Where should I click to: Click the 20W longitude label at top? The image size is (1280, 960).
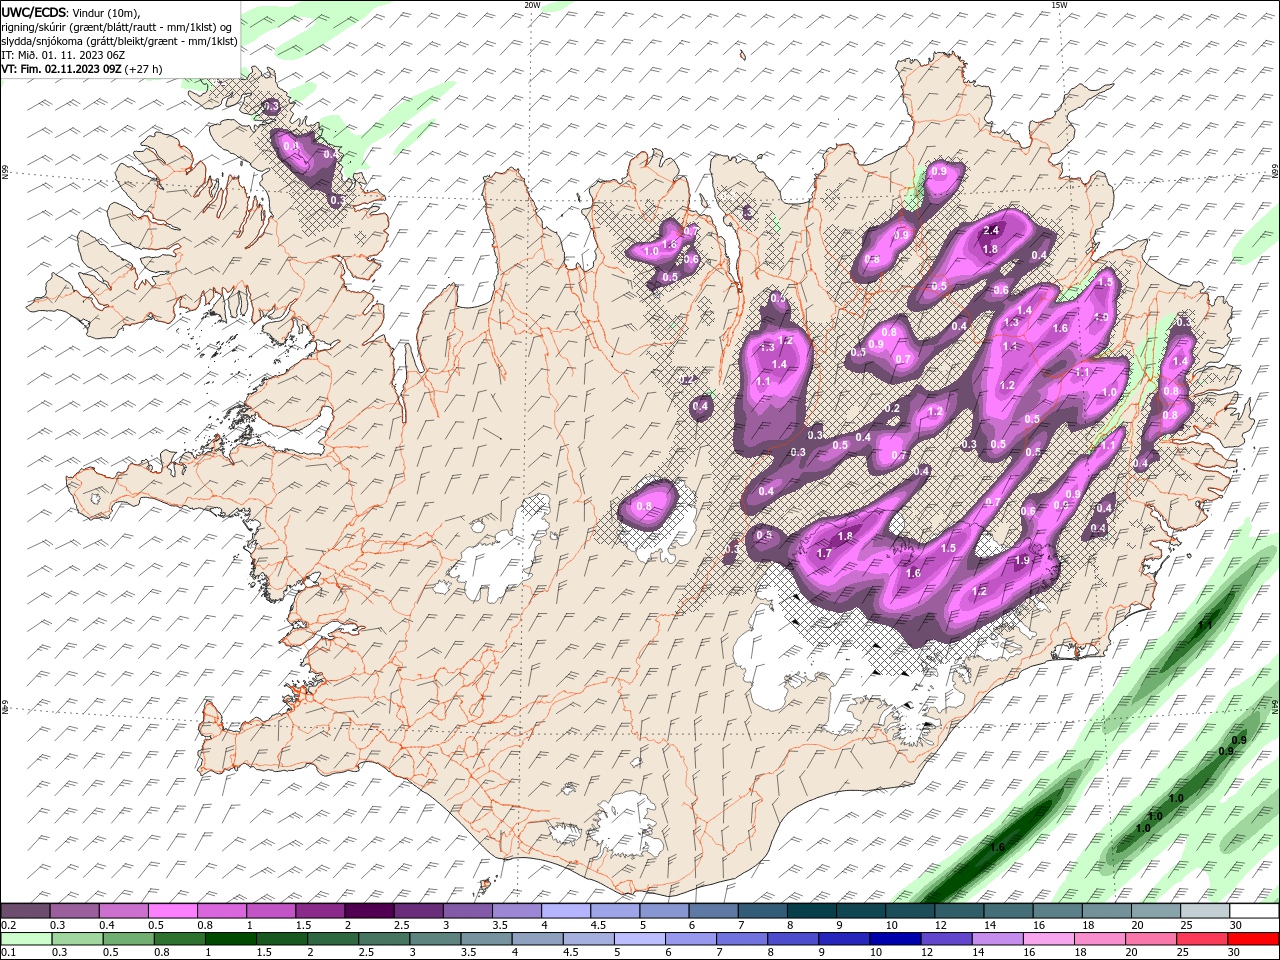click(532, 5)
